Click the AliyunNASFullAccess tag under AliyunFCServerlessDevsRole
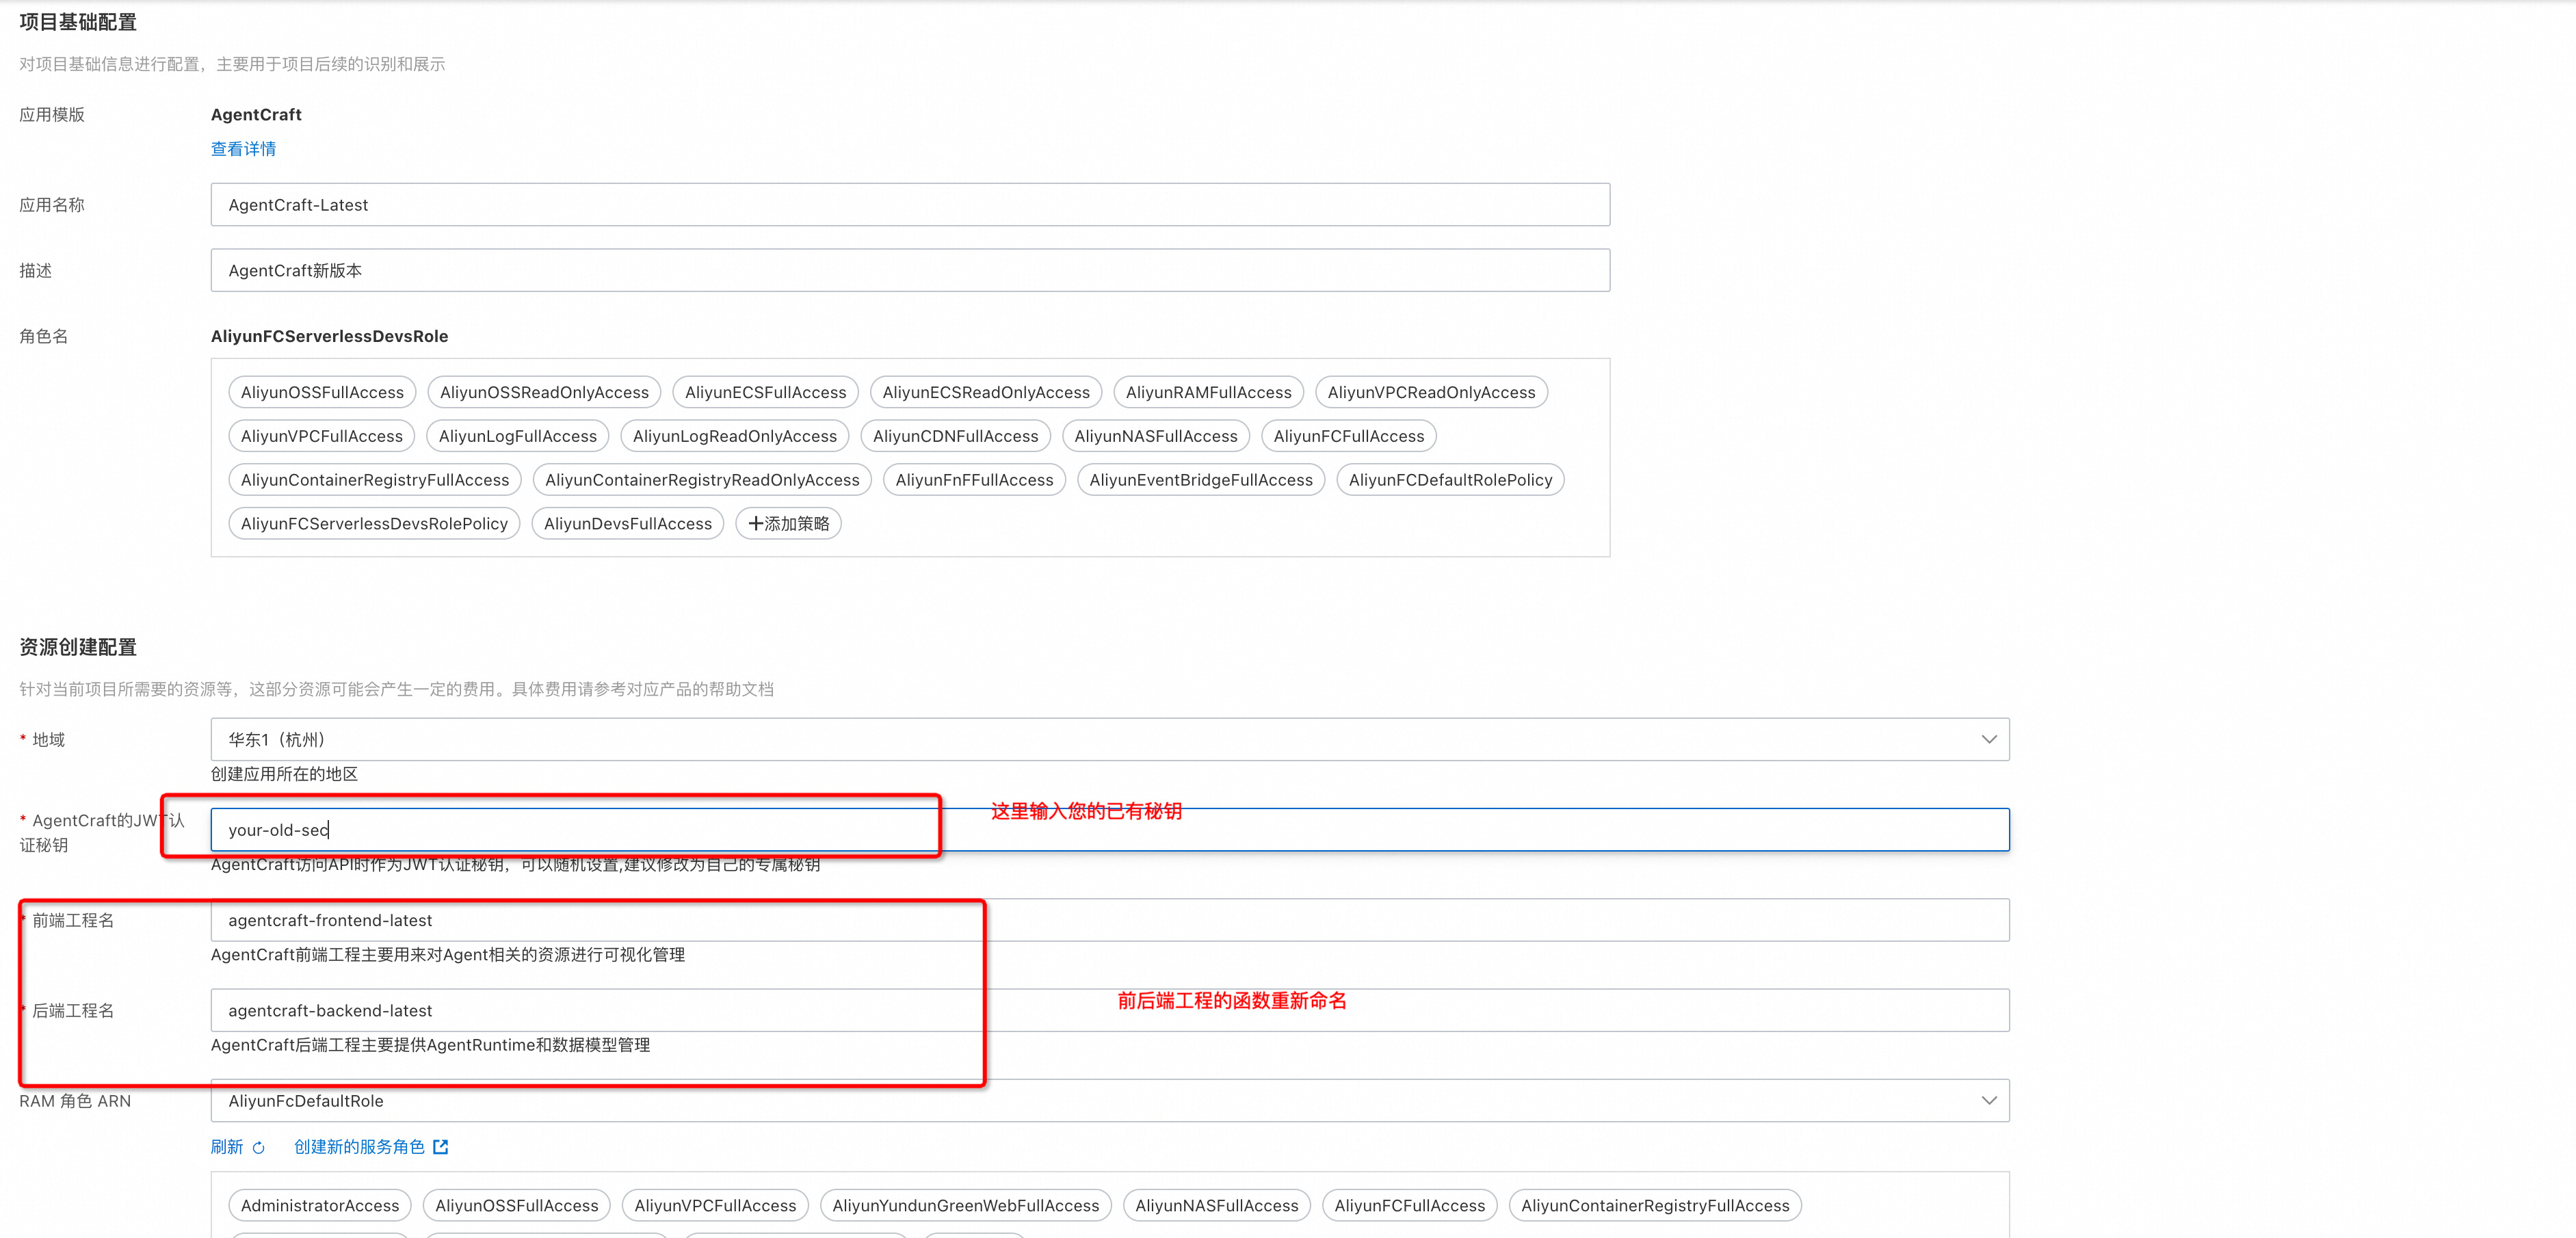The image size is (2576, 1238). point(1155,437)
